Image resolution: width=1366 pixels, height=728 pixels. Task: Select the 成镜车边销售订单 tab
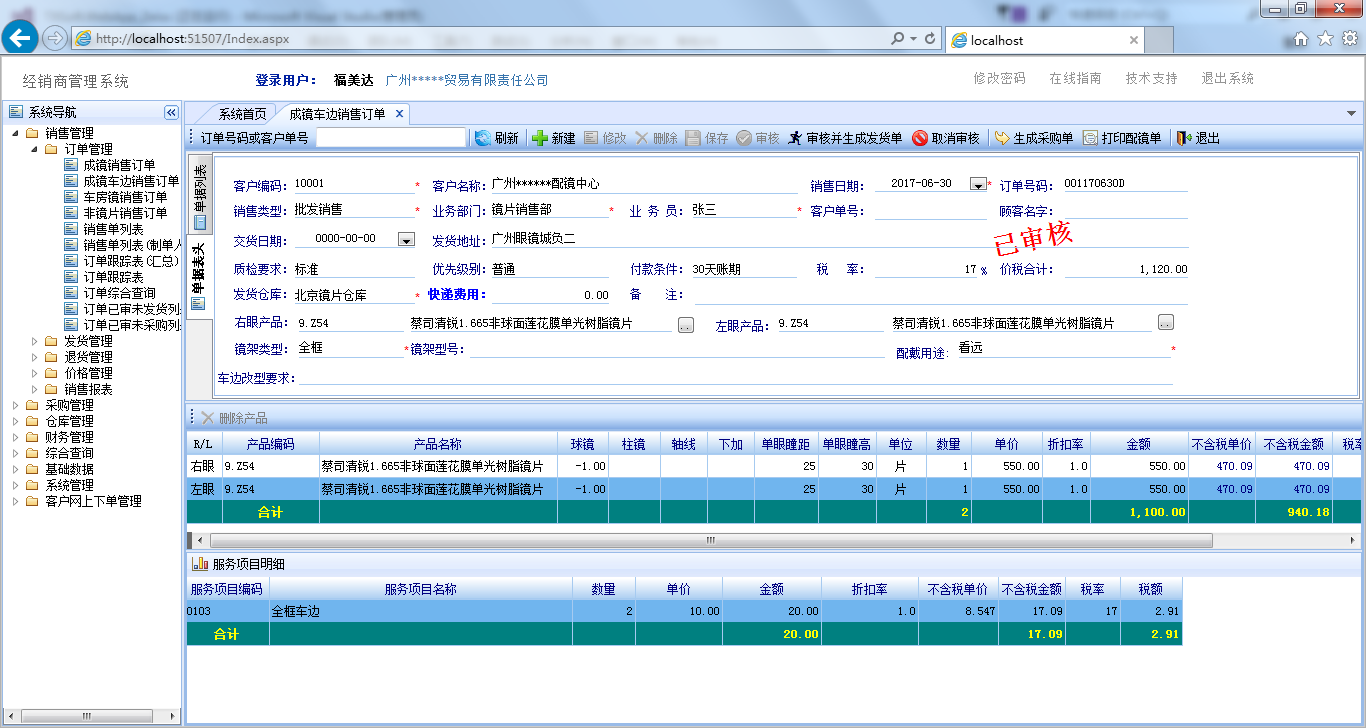(x=337, y=114)
